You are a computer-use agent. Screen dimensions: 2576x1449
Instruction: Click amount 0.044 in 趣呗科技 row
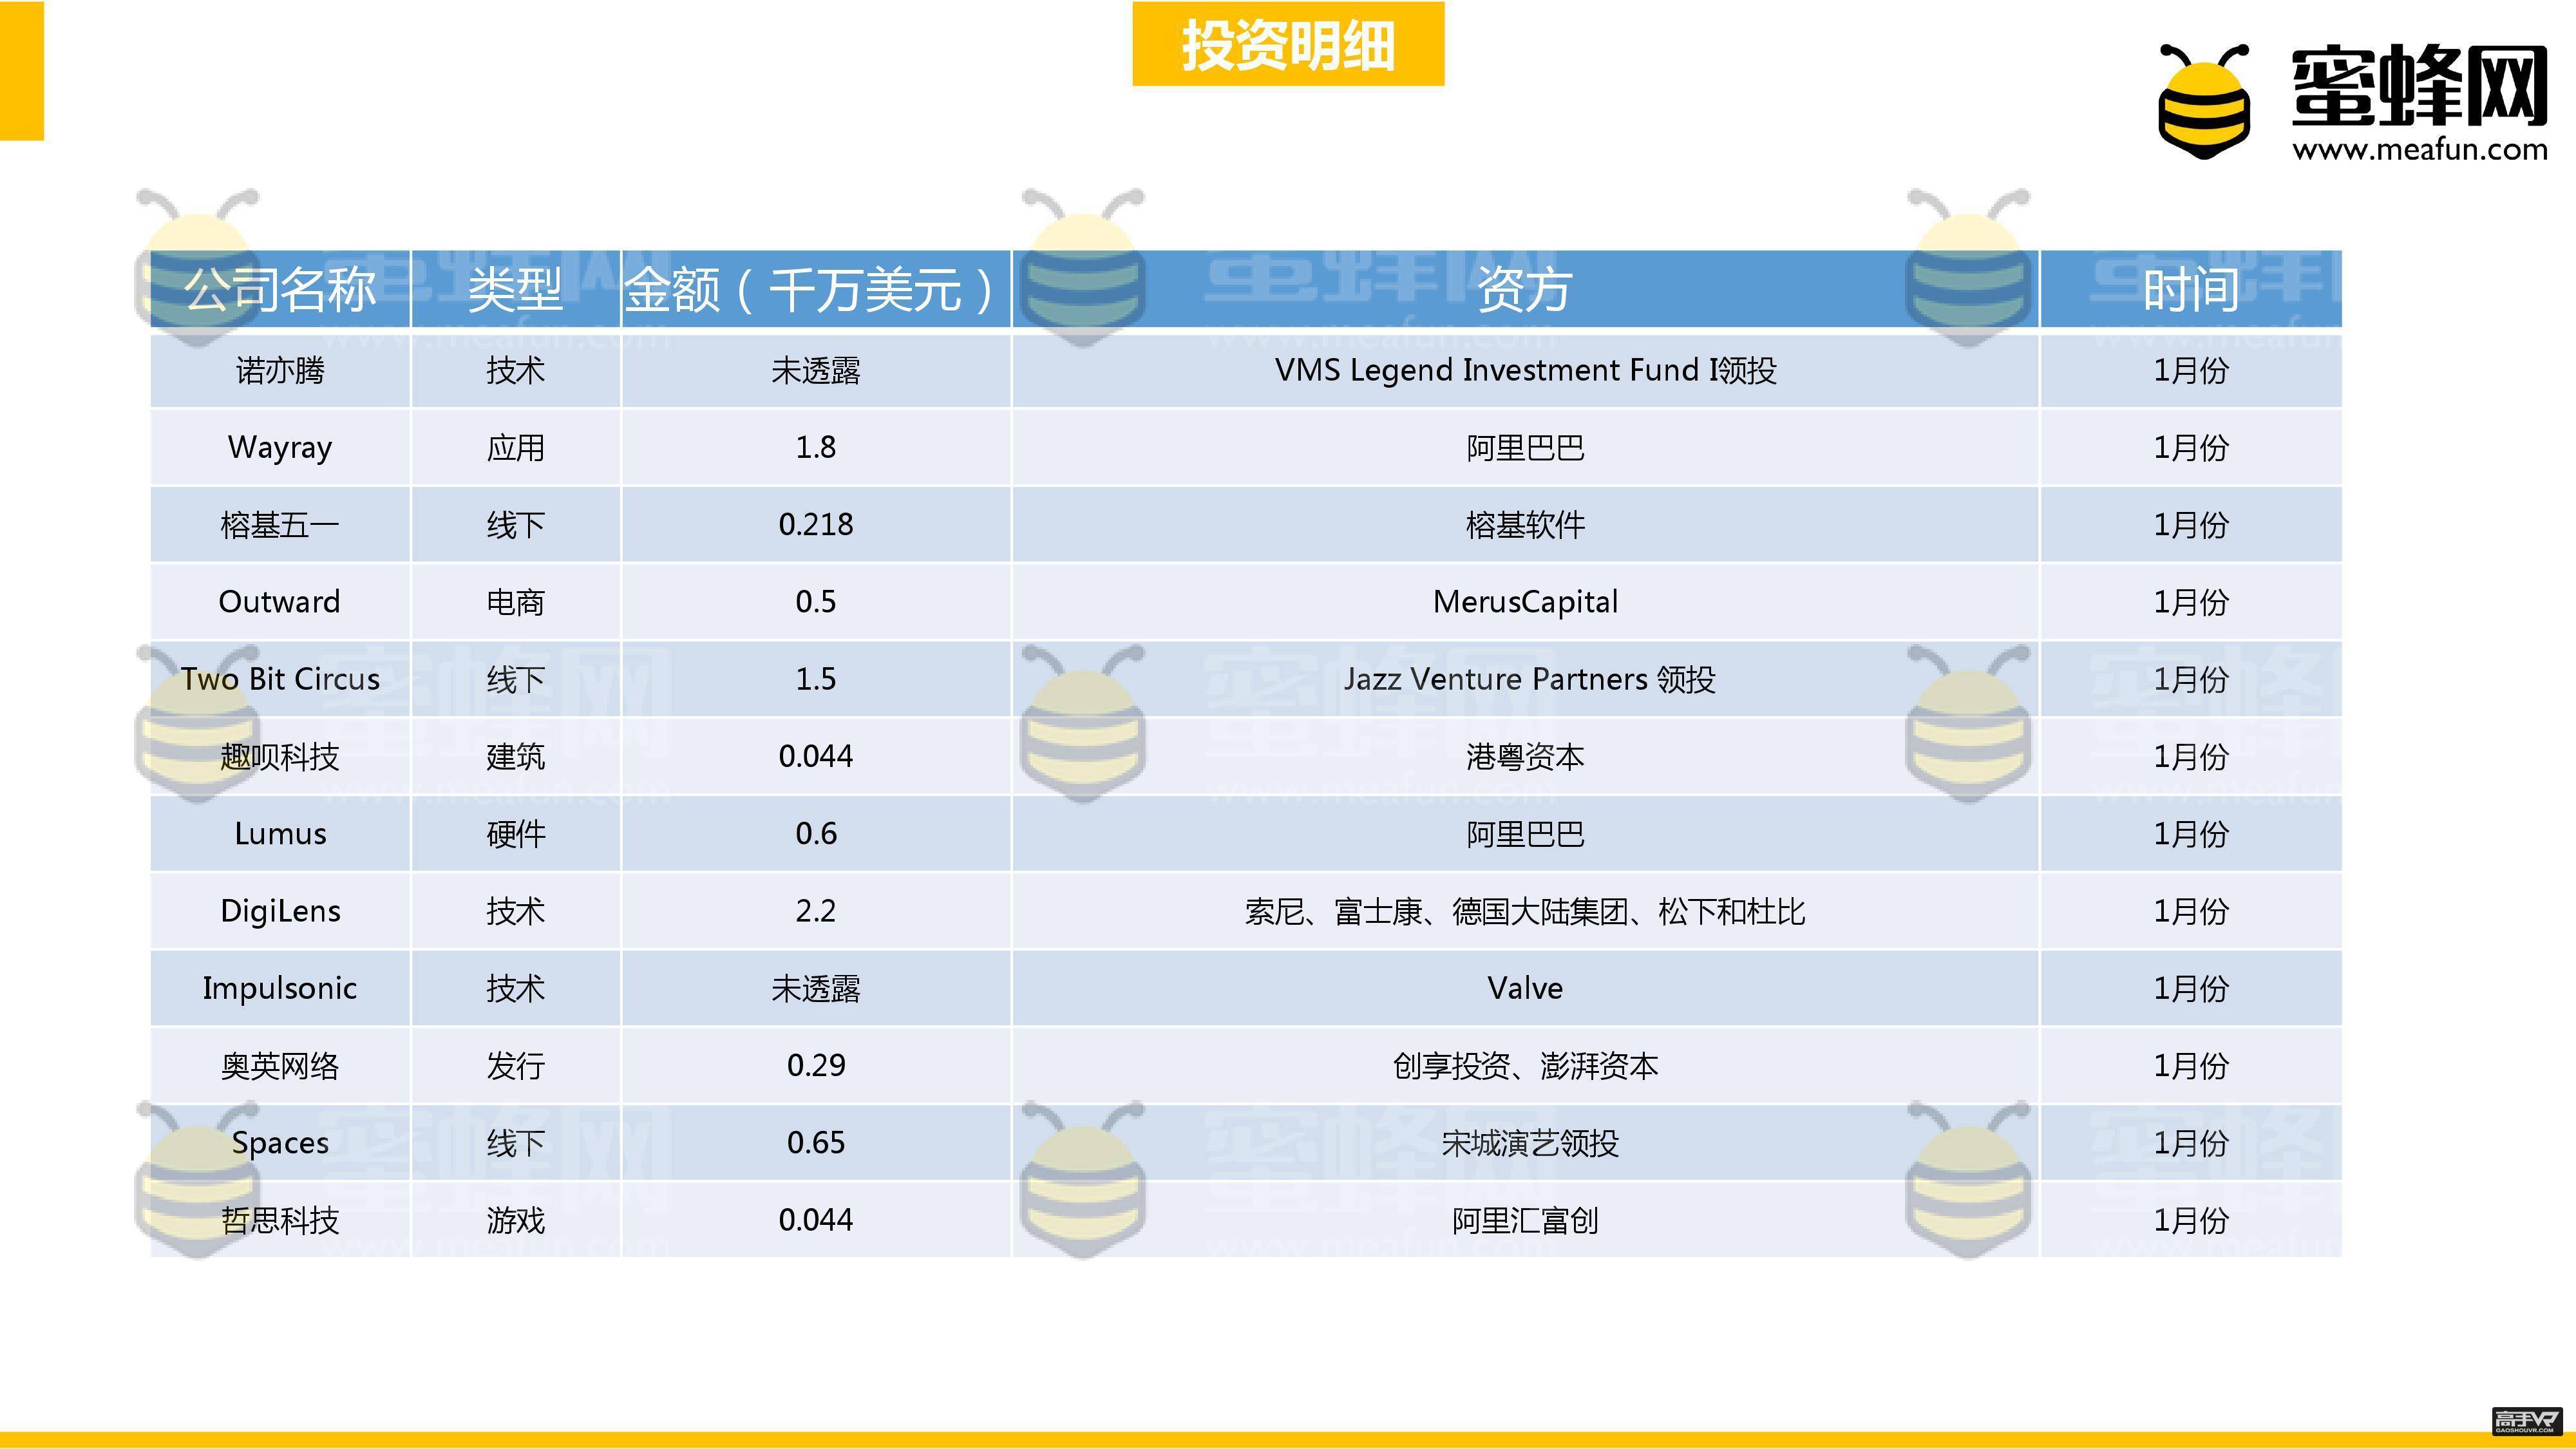pos(815,757)
